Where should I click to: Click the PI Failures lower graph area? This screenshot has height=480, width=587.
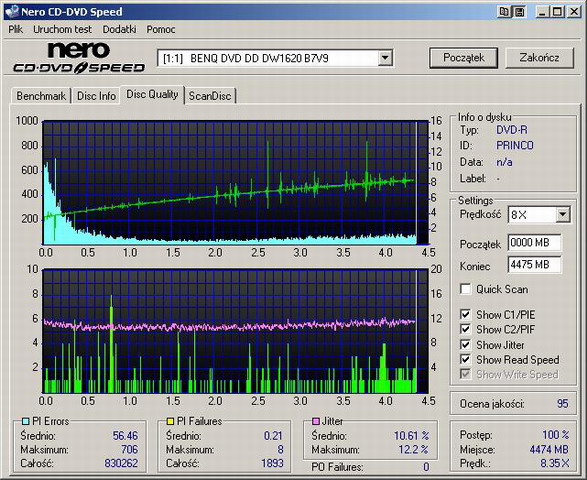(x=235, y=331)
